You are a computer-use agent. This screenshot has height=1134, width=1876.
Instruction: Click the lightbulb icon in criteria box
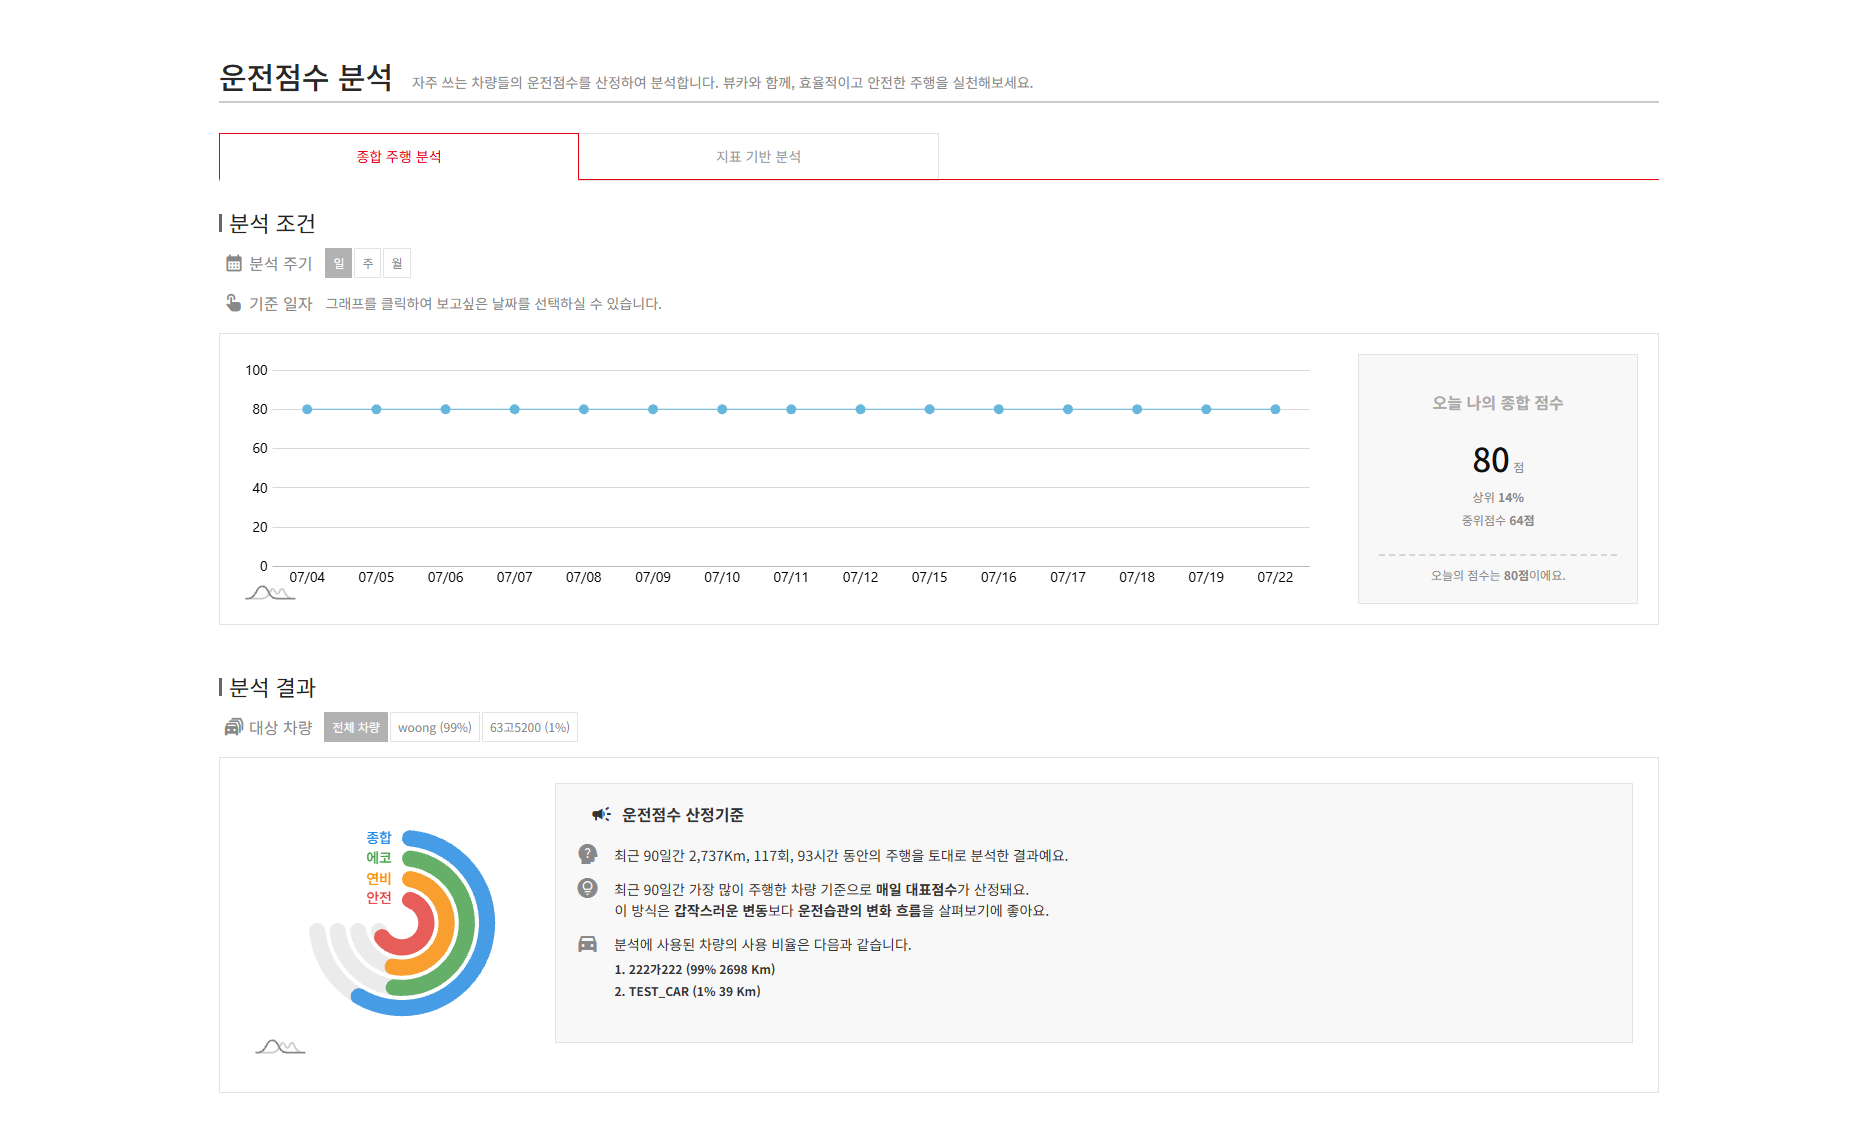588,888
